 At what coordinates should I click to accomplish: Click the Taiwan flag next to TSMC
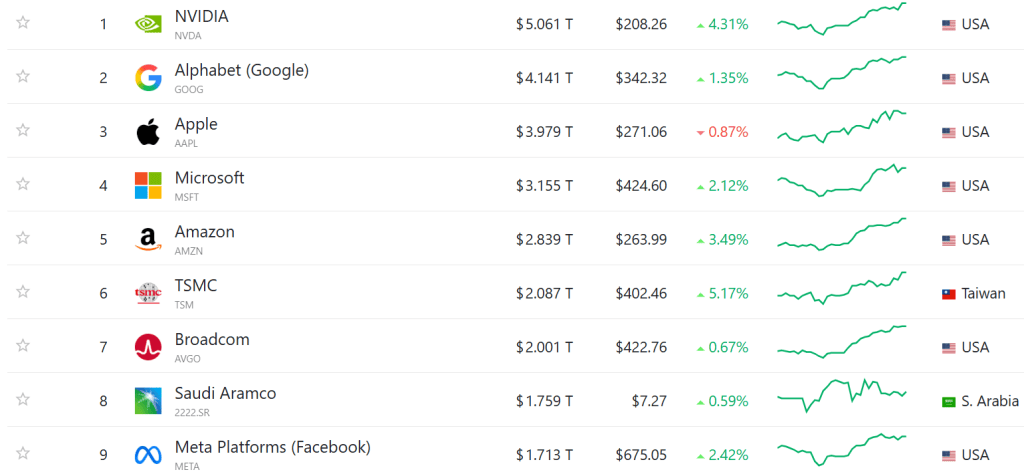tap(949, 294)
